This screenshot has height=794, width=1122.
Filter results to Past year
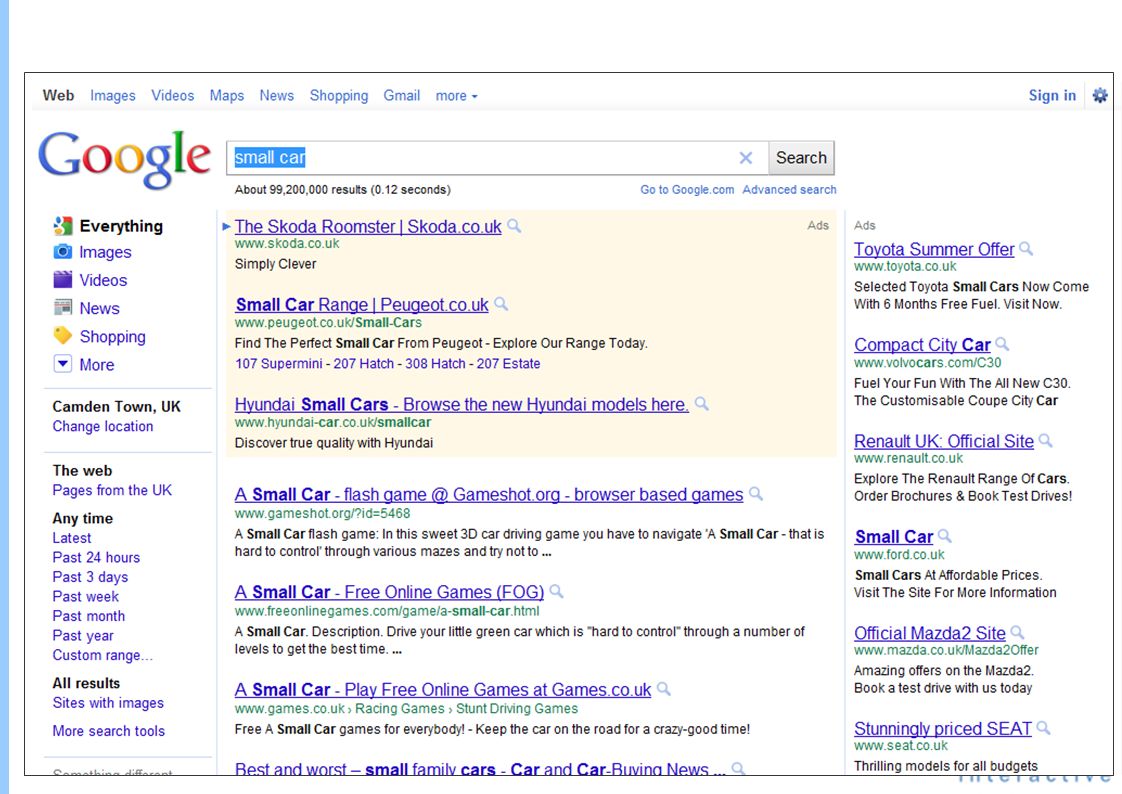(83, 635)
